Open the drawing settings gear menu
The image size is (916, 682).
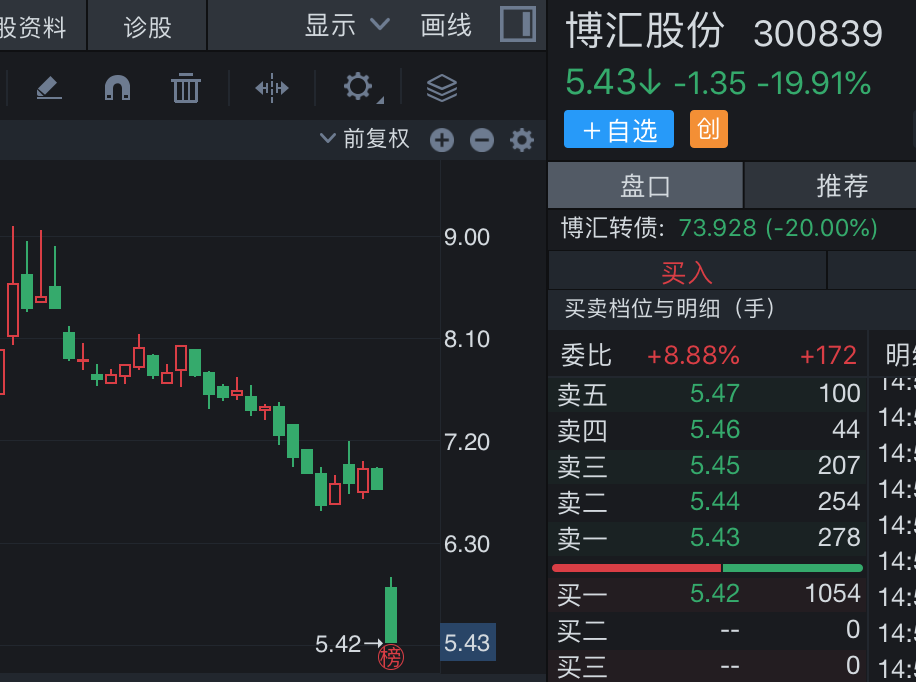pos(359,87)
